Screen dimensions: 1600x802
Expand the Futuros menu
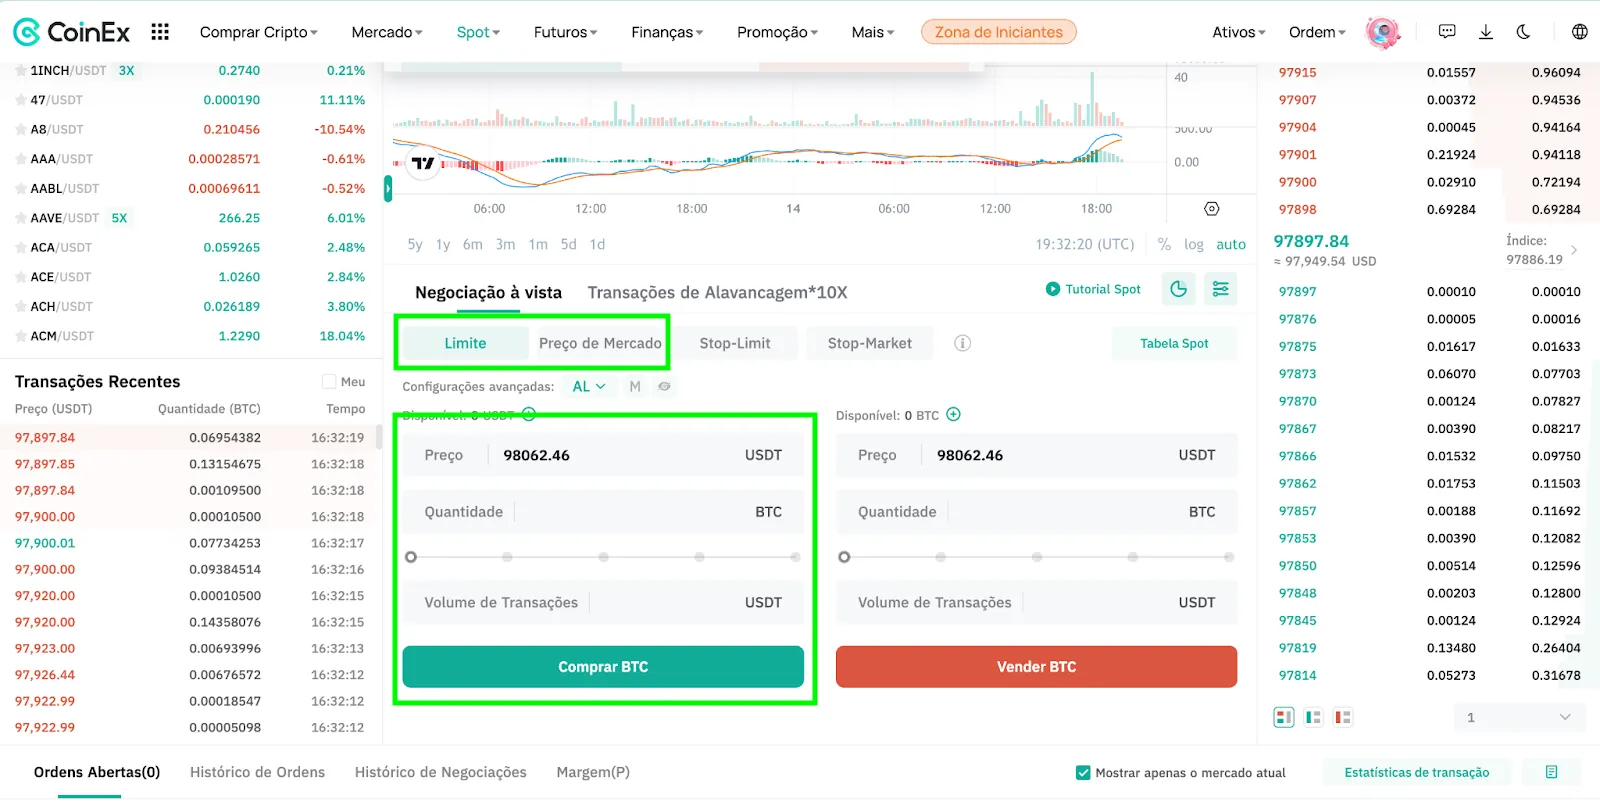pyautogui.click(x=565, y=32)
